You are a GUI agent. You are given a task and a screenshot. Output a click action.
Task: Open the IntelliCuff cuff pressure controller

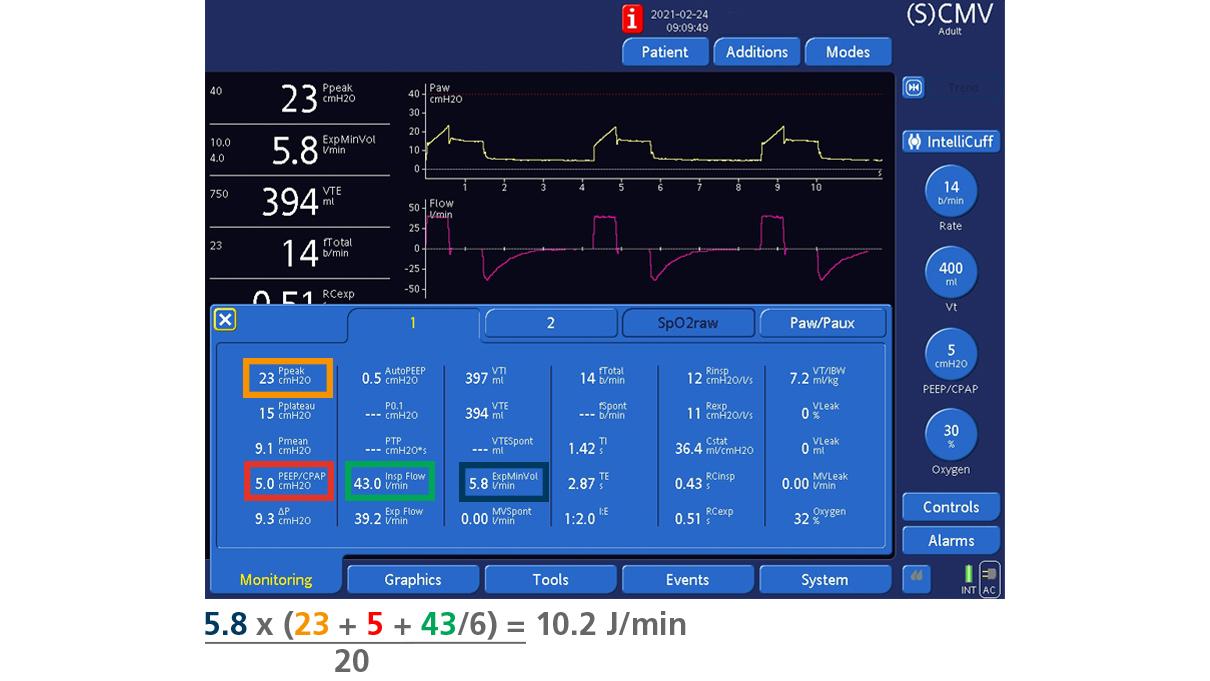click(x=950, y=141)
